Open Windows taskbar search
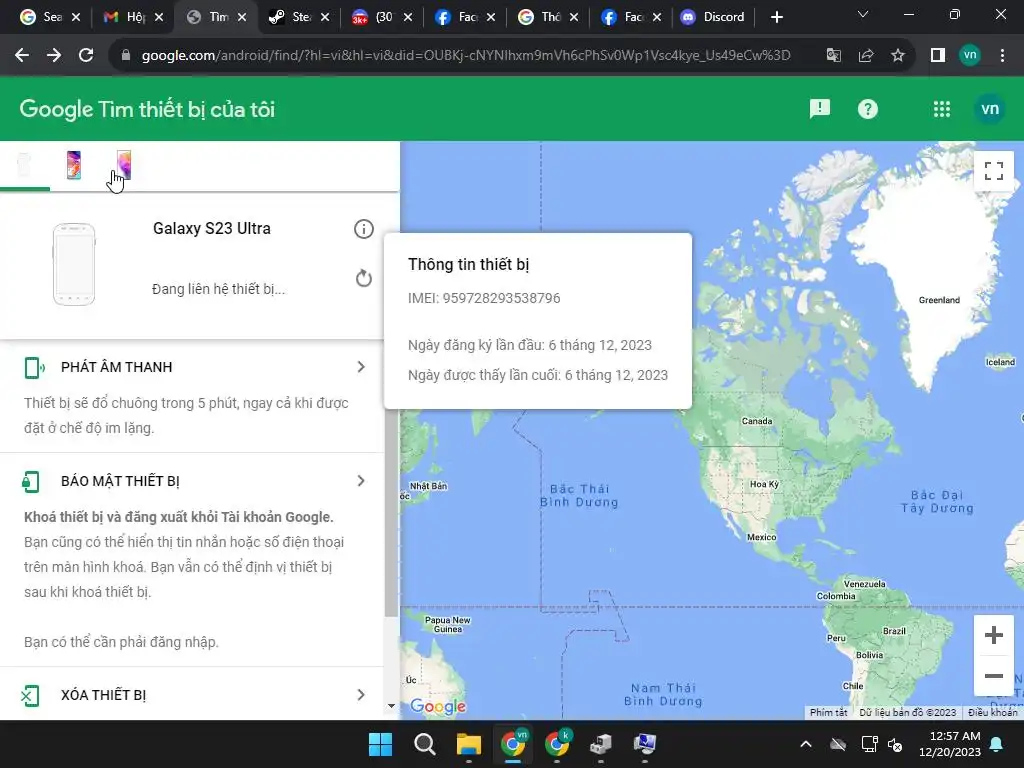 click(424, 744)
